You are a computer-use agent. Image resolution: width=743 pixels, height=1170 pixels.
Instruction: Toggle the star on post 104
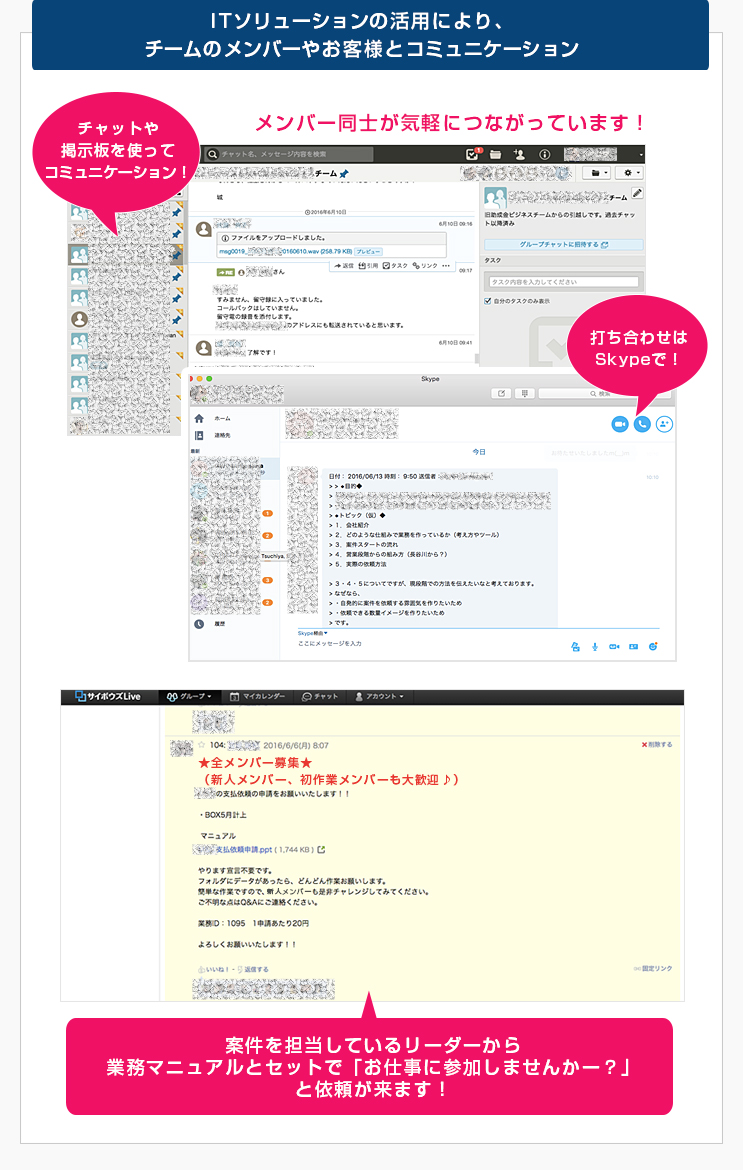(x=201, y=745)
